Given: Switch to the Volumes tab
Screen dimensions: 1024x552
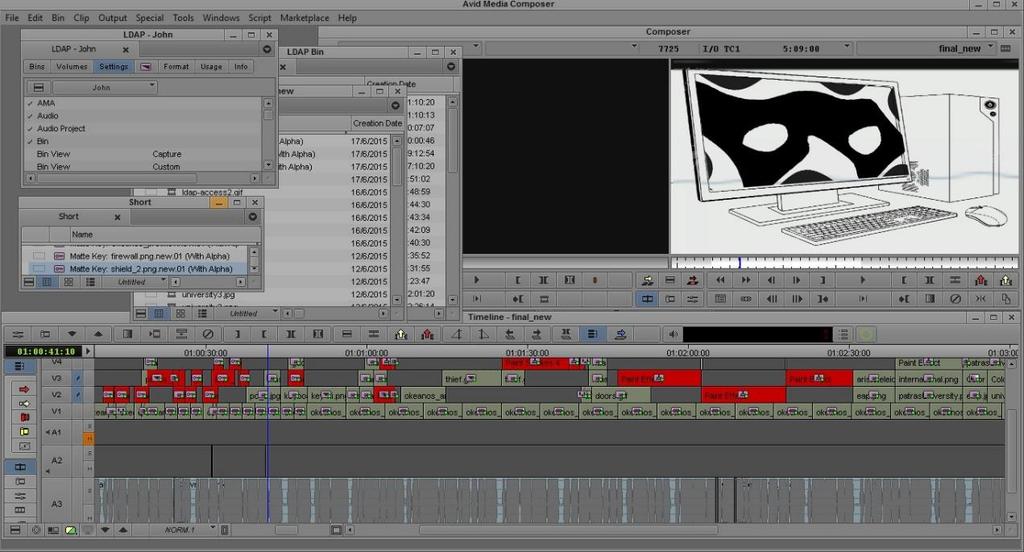Looking at the screenshot, I should [72, 67].
